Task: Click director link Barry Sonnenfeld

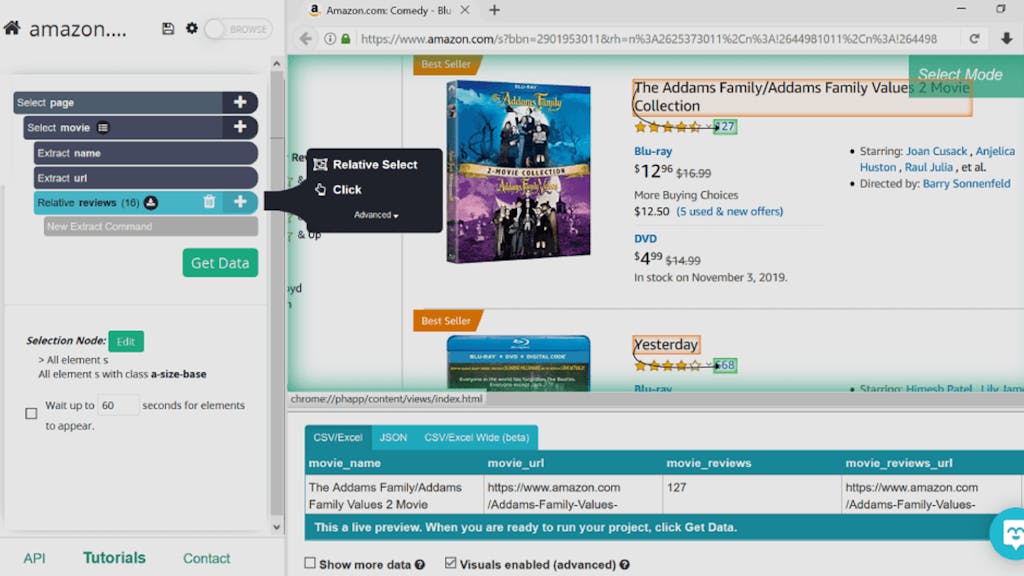Action: [966, 184]
